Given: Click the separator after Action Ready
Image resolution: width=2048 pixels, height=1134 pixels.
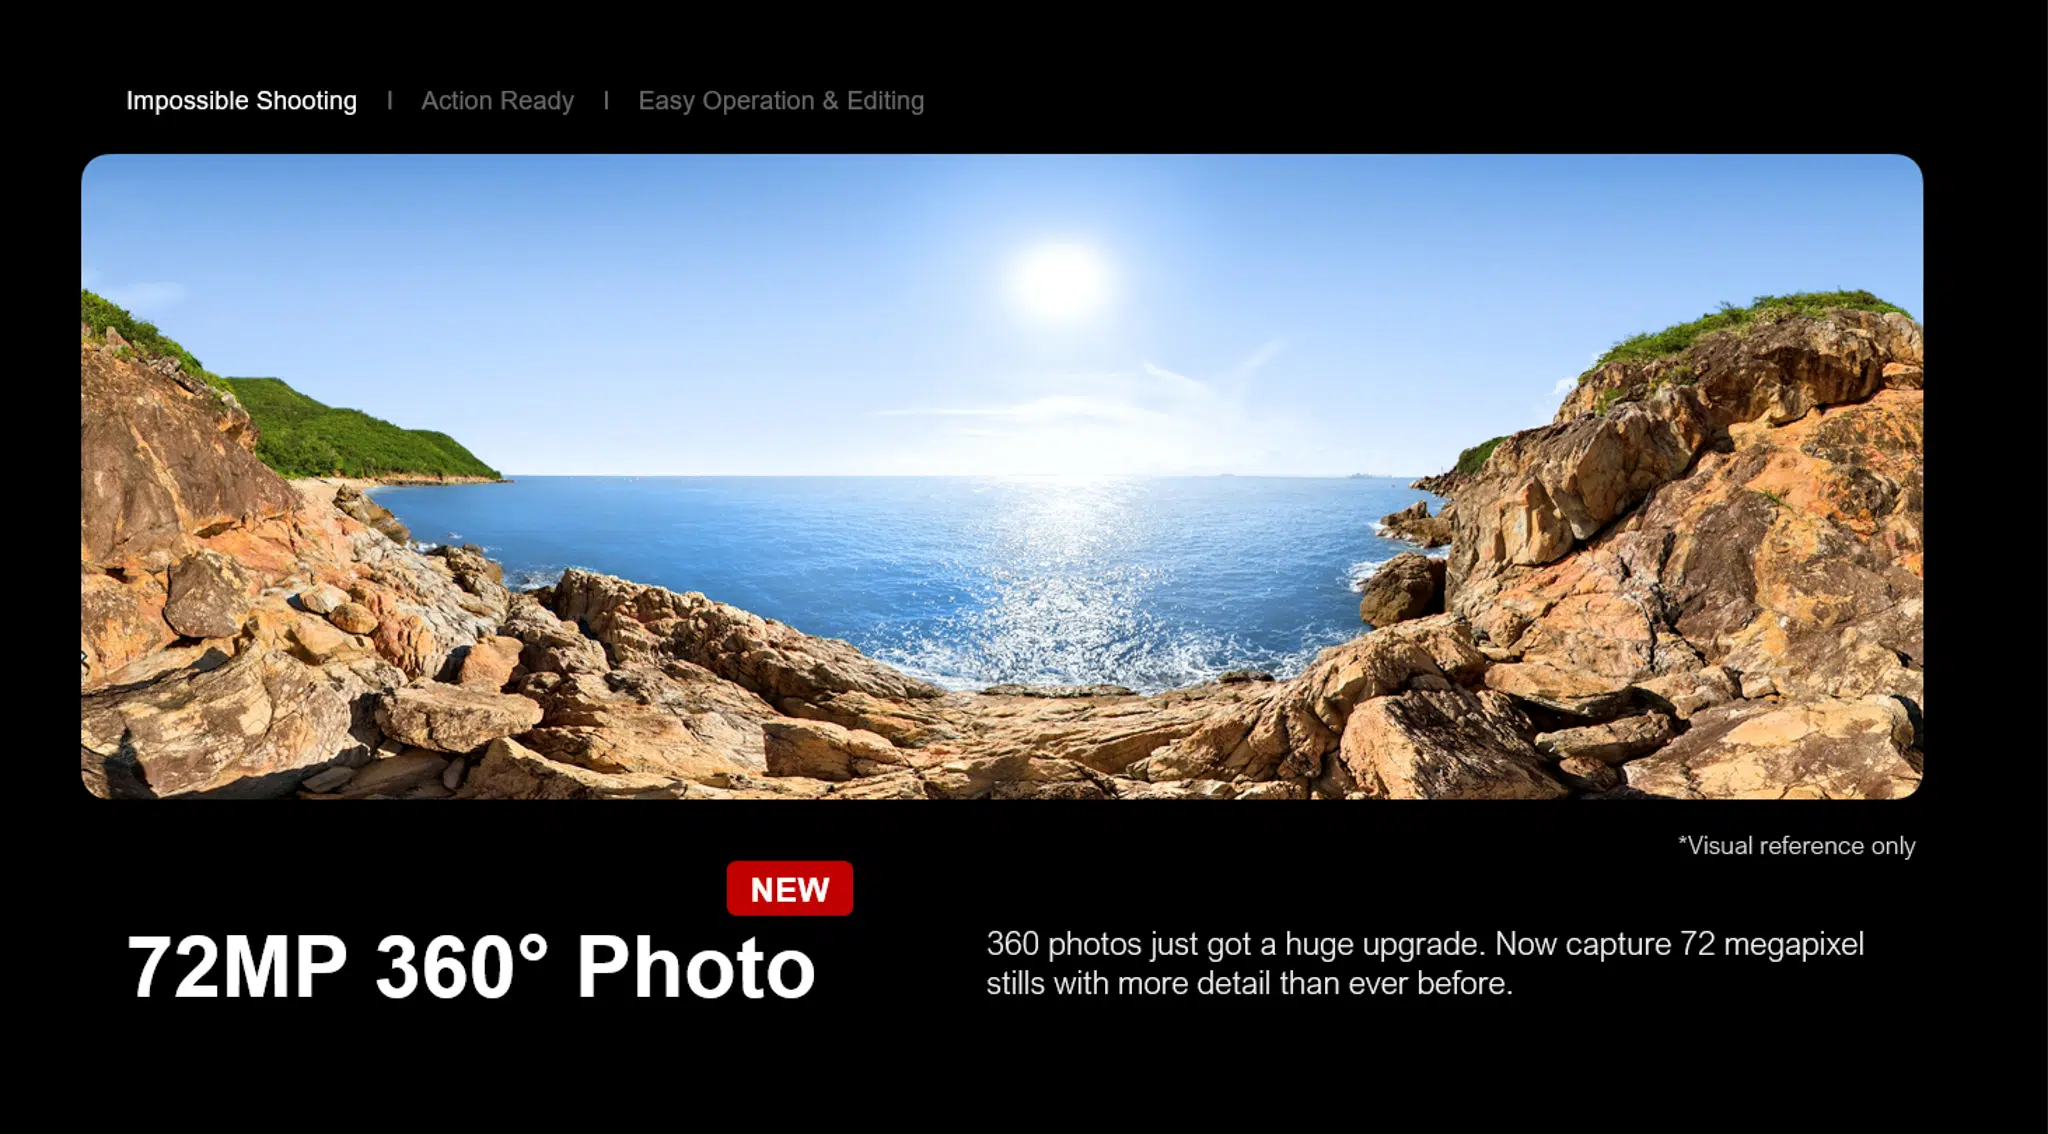Looking at the screenshot, I should [606, 101].
